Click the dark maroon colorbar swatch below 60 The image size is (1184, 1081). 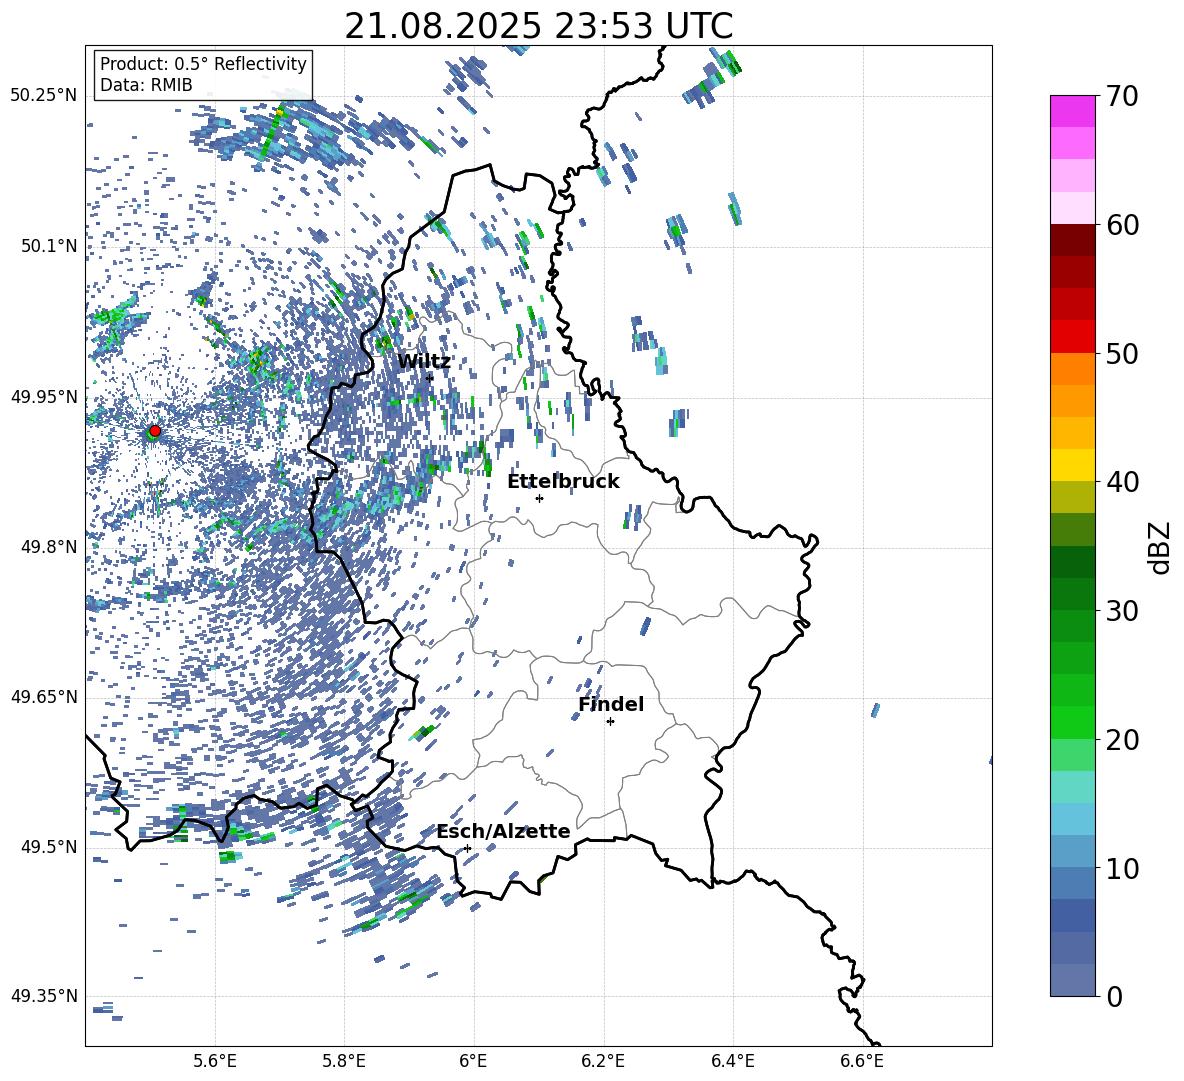click(1072, 240)
